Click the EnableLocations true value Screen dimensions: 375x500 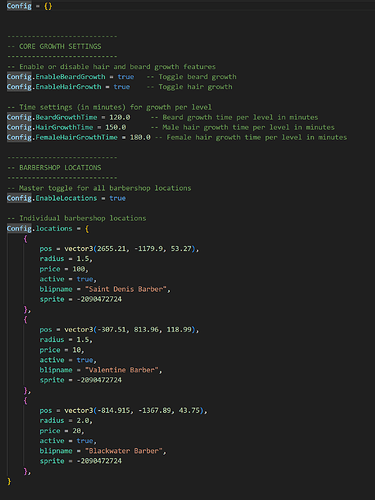coord(118,198)
